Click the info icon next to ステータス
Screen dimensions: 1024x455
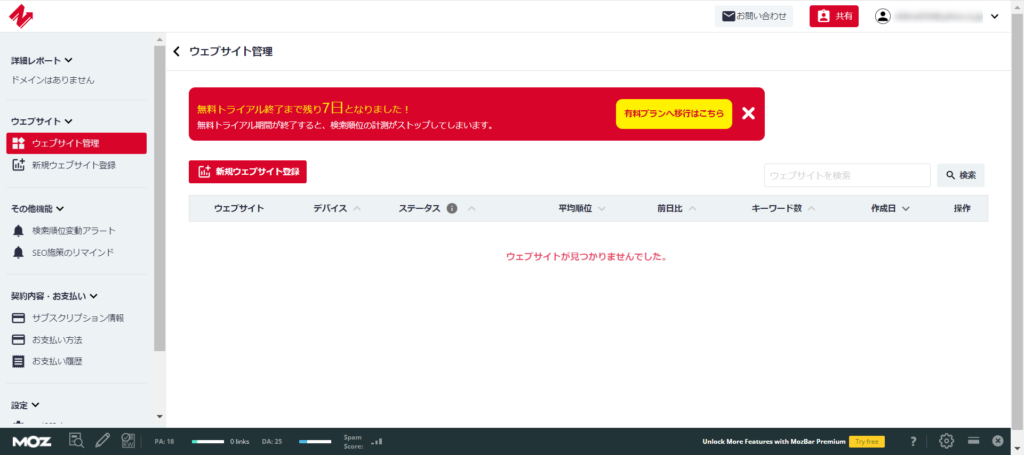pos(452,208)
